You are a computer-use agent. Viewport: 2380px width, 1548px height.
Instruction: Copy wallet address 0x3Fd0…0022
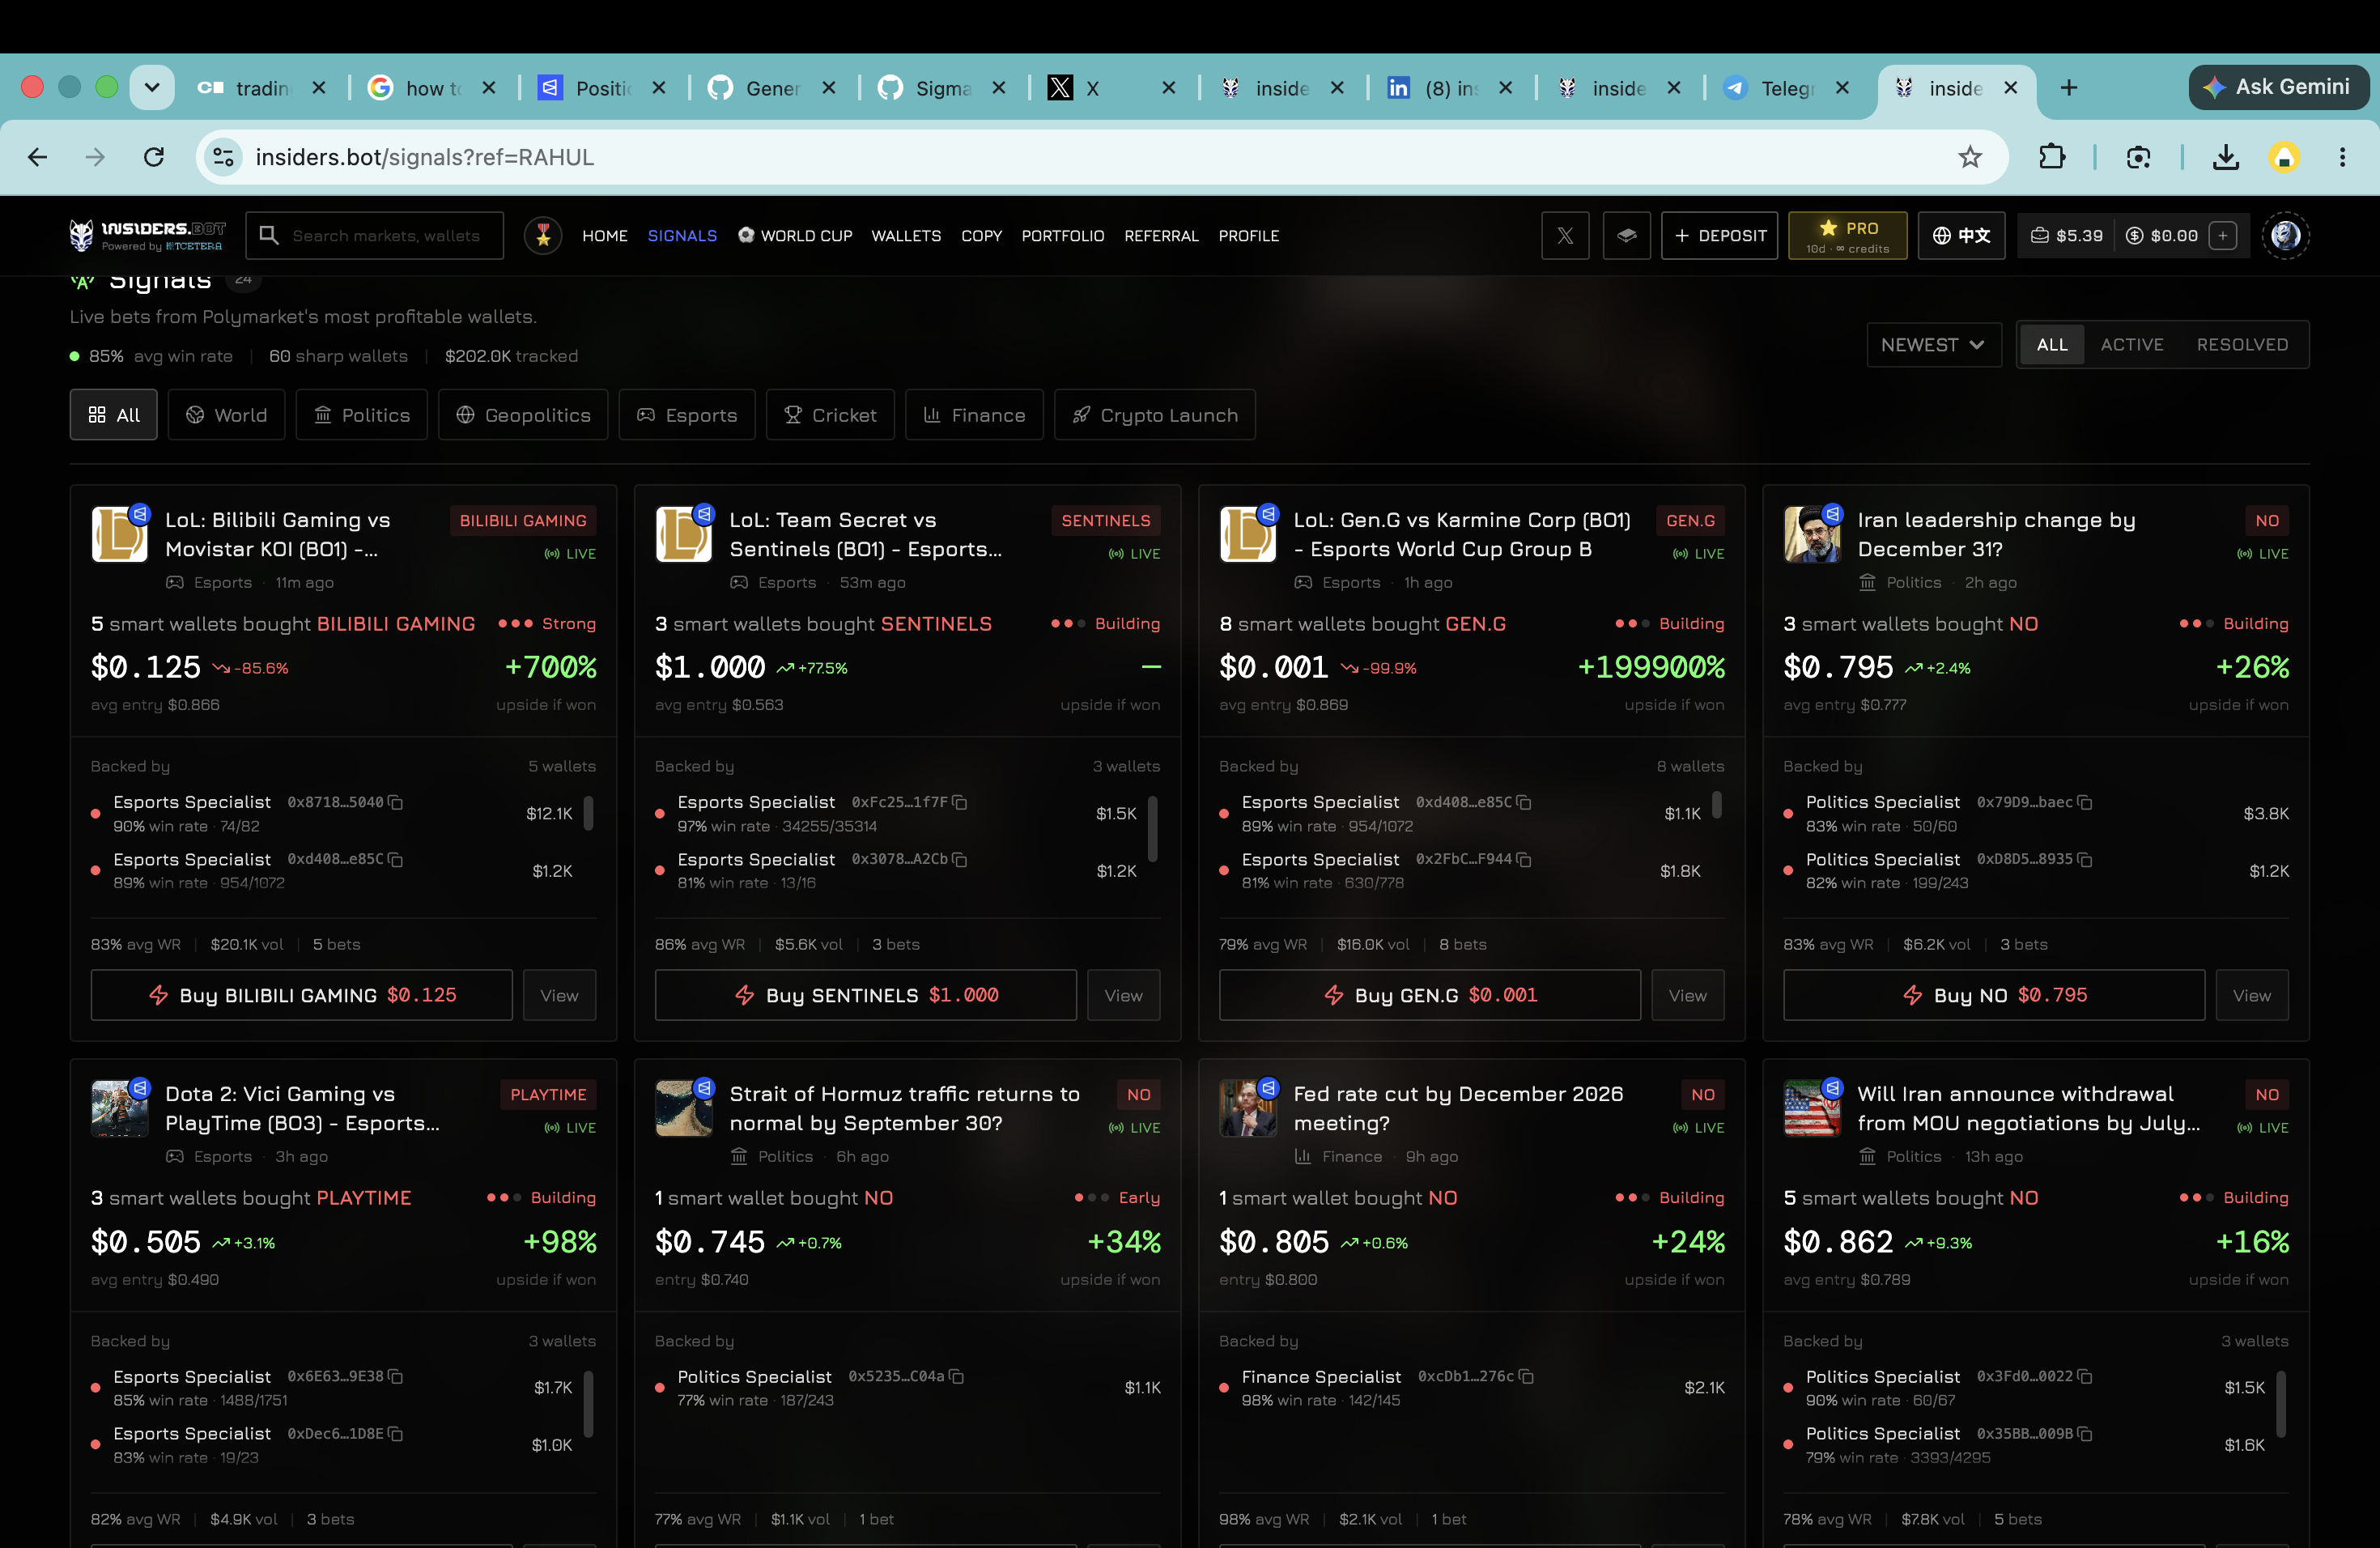tap(2085, 1376)
